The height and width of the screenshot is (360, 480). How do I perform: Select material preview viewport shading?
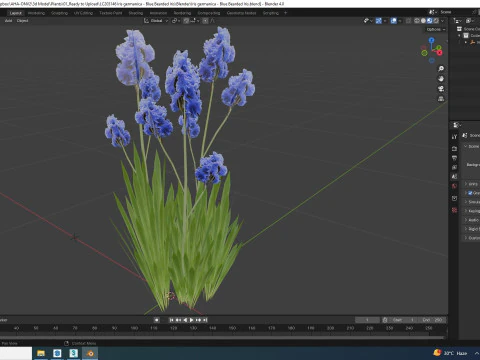430,21
